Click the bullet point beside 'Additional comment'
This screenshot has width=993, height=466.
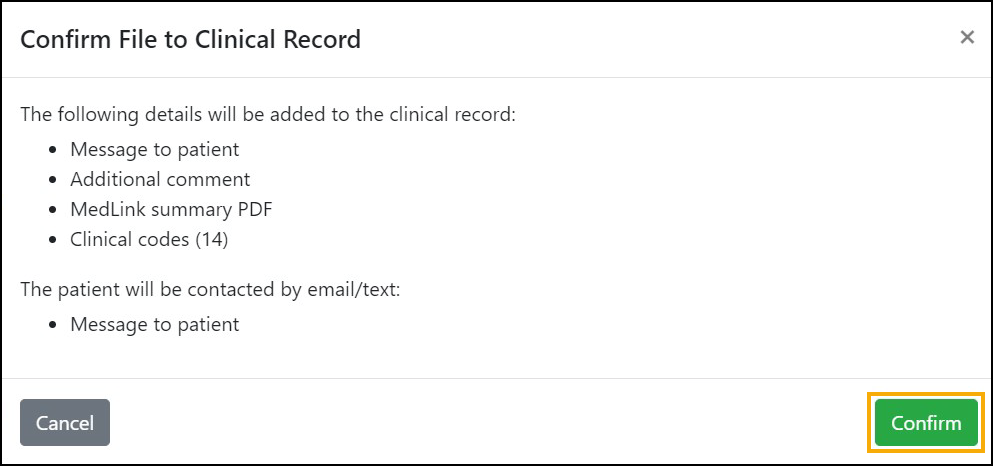coord(54,180)
